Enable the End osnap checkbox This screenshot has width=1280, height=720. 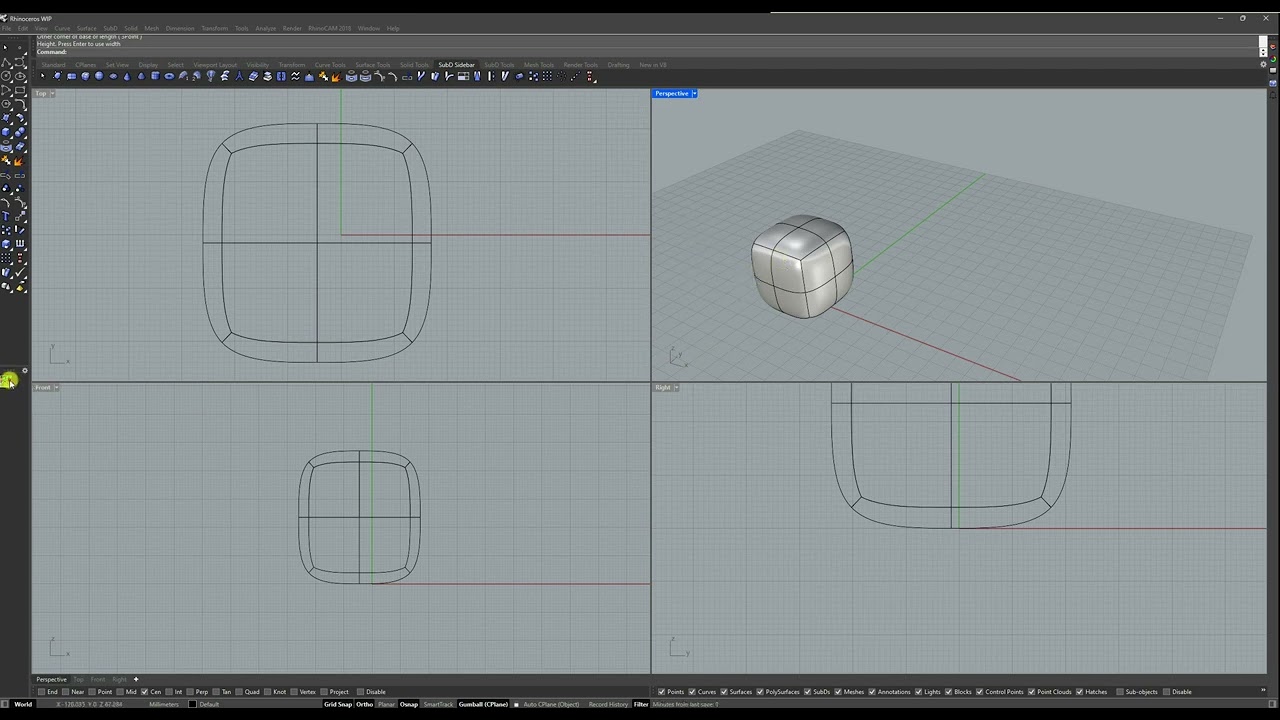[41, 691]
